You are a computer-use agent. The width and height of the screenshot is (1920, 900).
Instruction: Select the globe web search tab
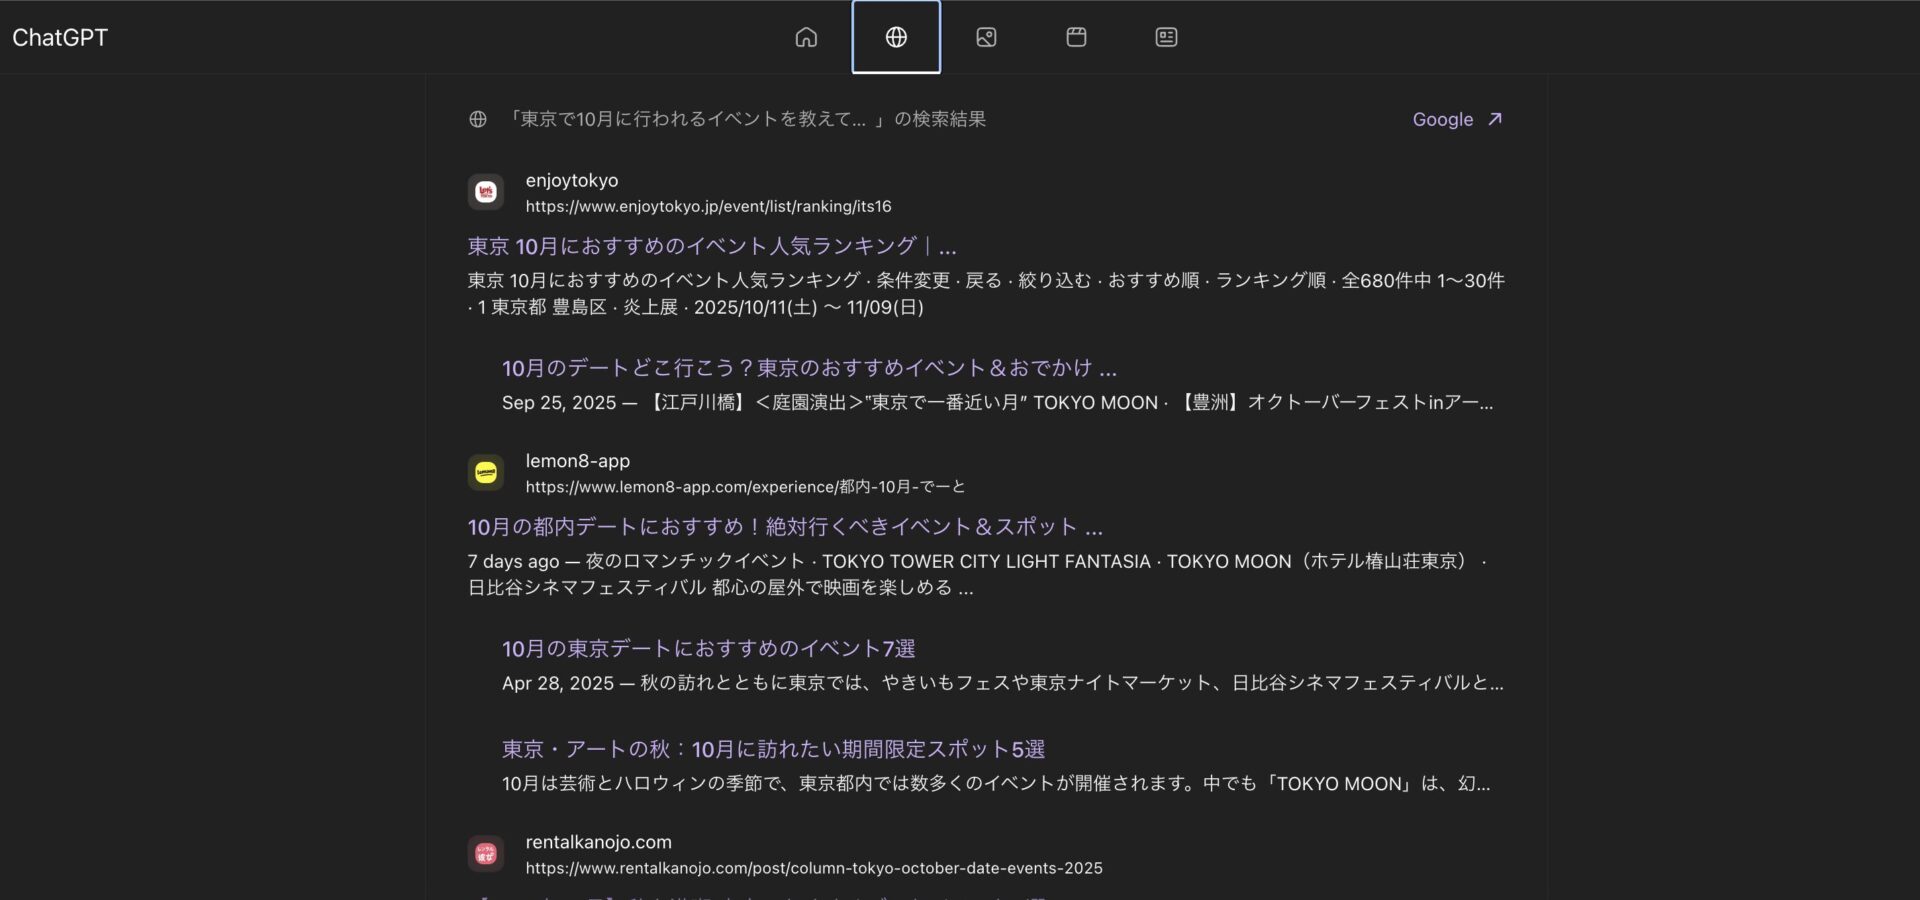point(896,37)
